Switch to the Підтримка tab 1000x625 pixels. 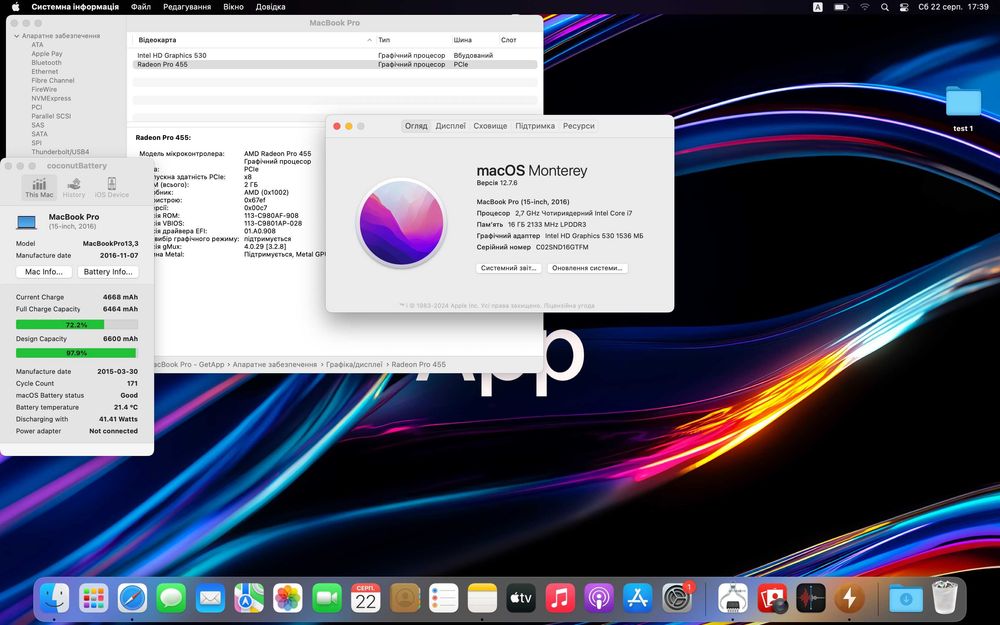click(534, 126)
